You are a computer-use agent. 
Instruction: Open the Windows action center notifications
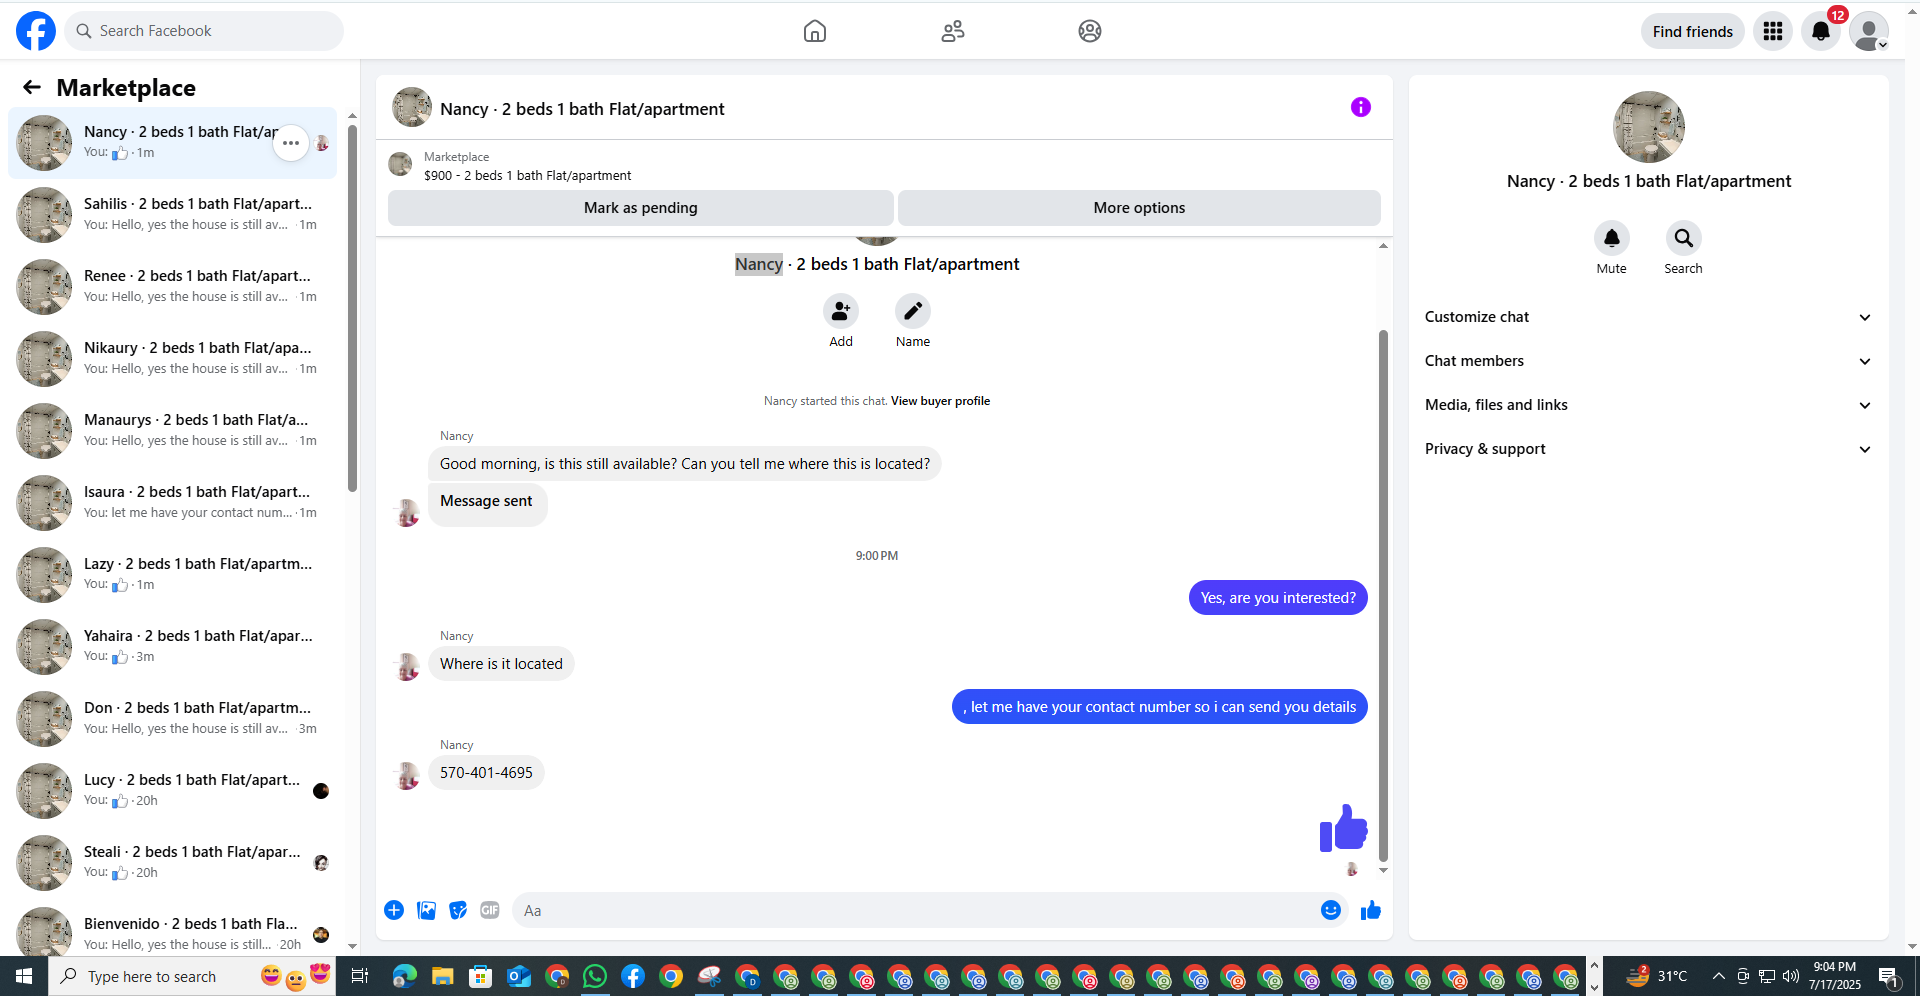coord(1889,976)
